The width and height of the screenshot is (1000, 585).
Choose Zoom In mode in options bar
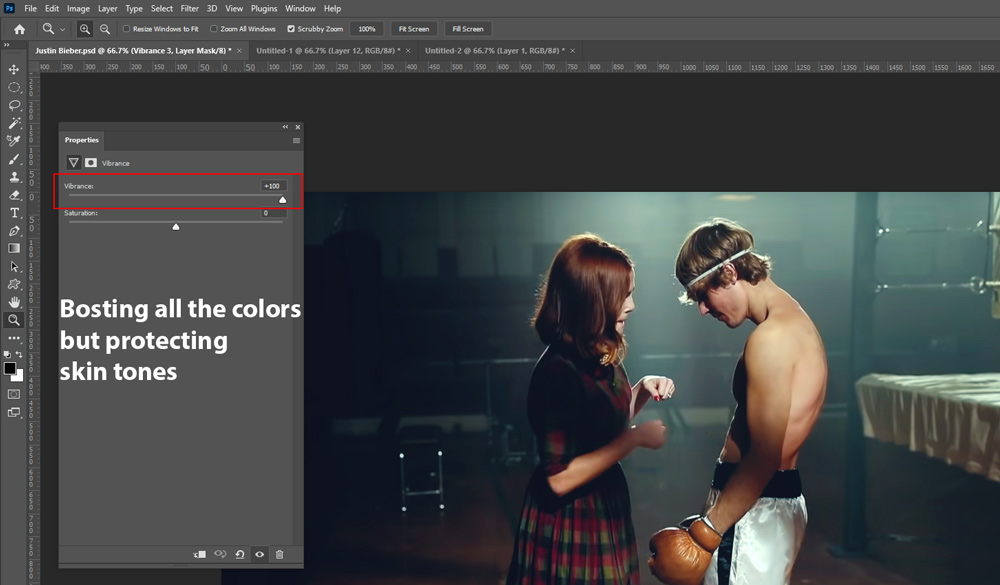pyautogui.click(x=84, y=29)
